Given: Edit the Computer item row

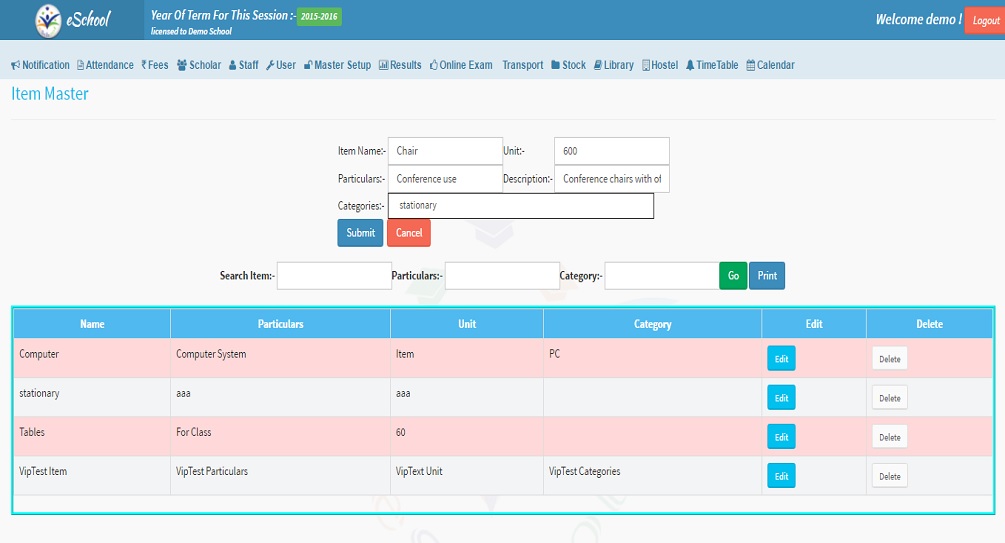Looking at the screenshot, I should (x=781, y=359).
